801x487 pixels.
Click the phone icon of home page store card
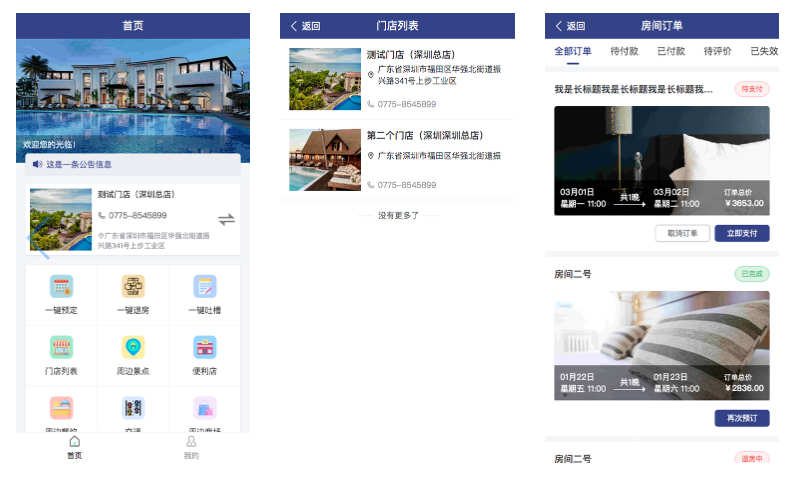pos(102,215)
